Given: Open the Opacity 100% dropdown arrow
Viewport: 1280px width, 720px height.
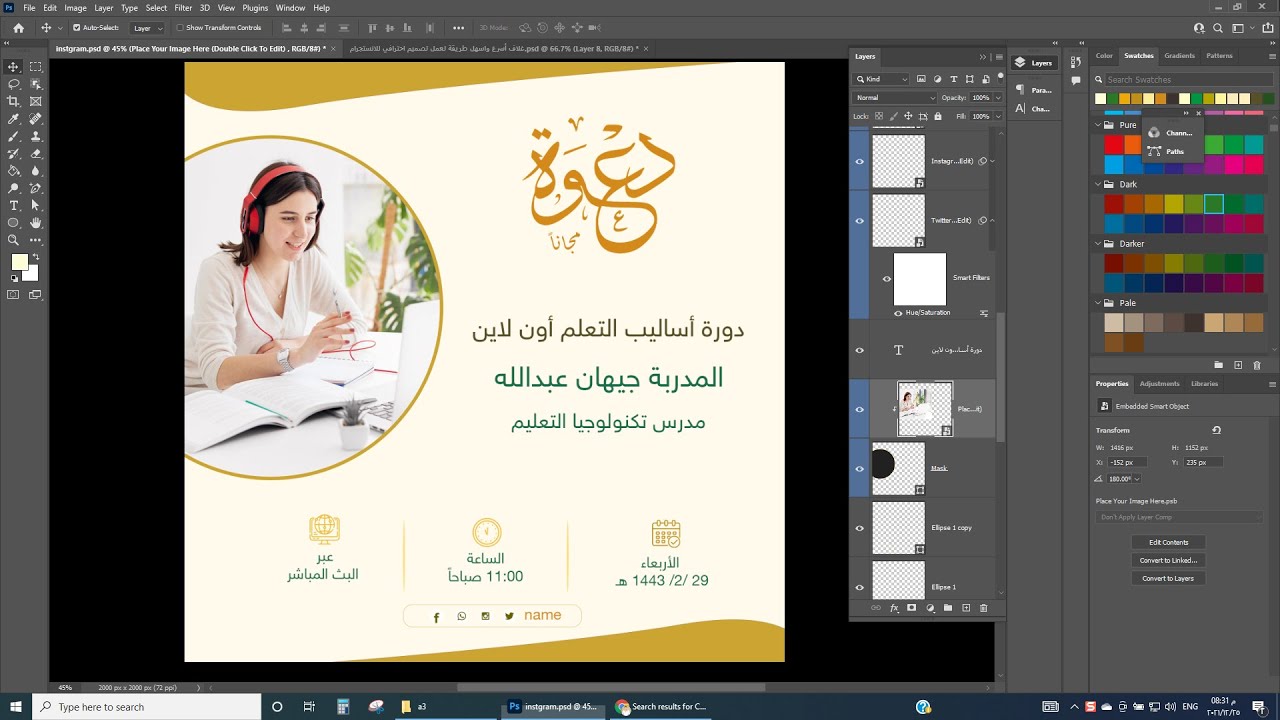Looking at the screenshot, I should coord(997,98).
